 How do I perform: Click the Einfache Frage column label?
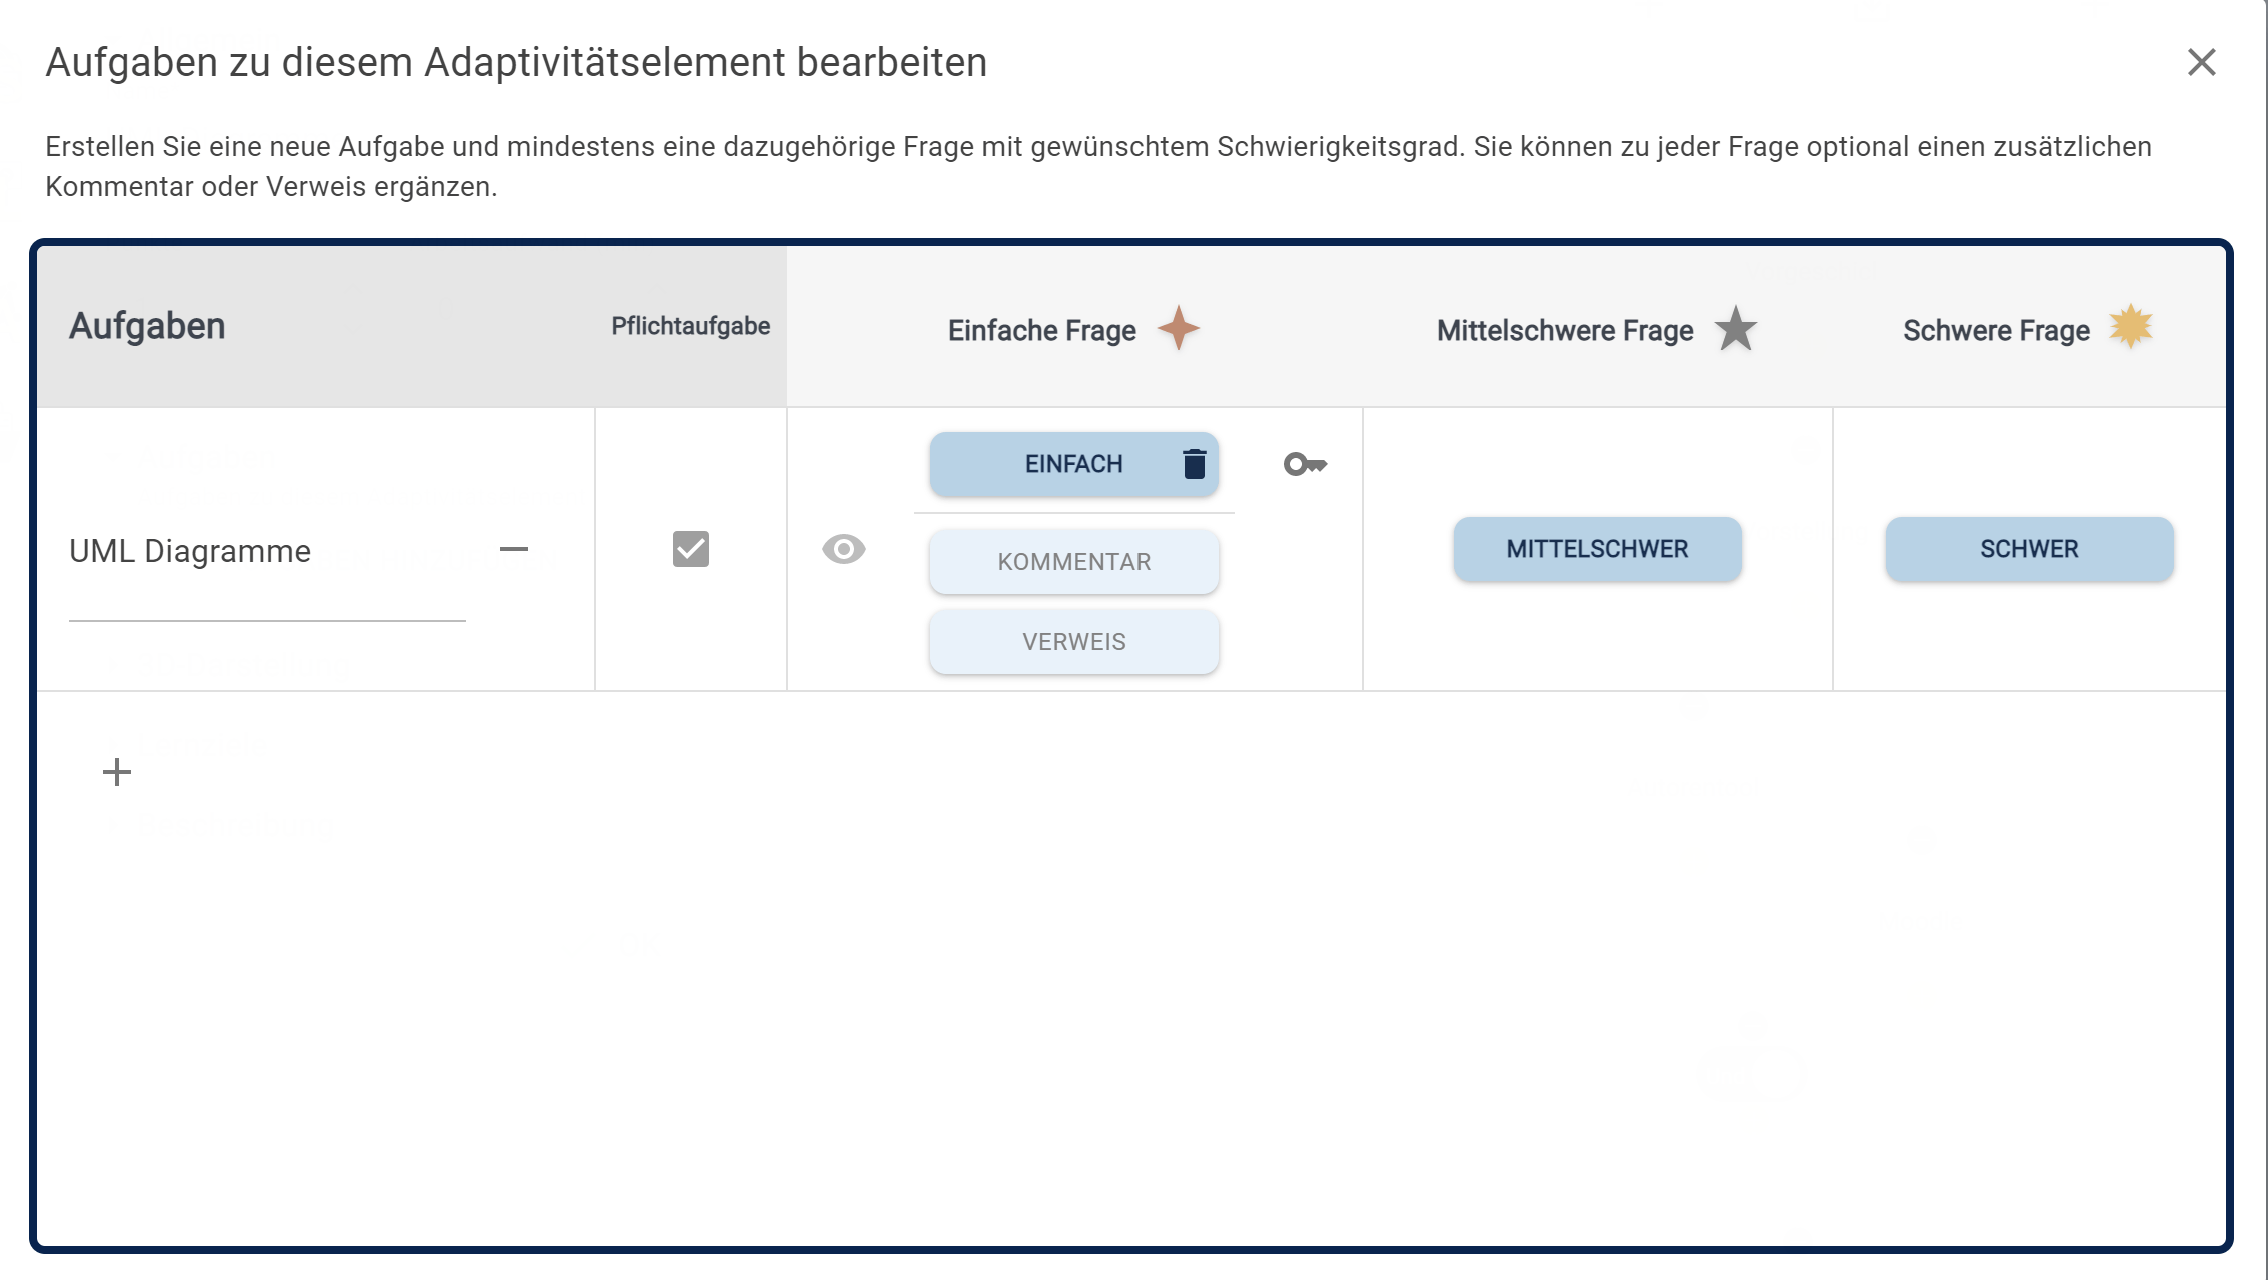[x=1041, y=330]
